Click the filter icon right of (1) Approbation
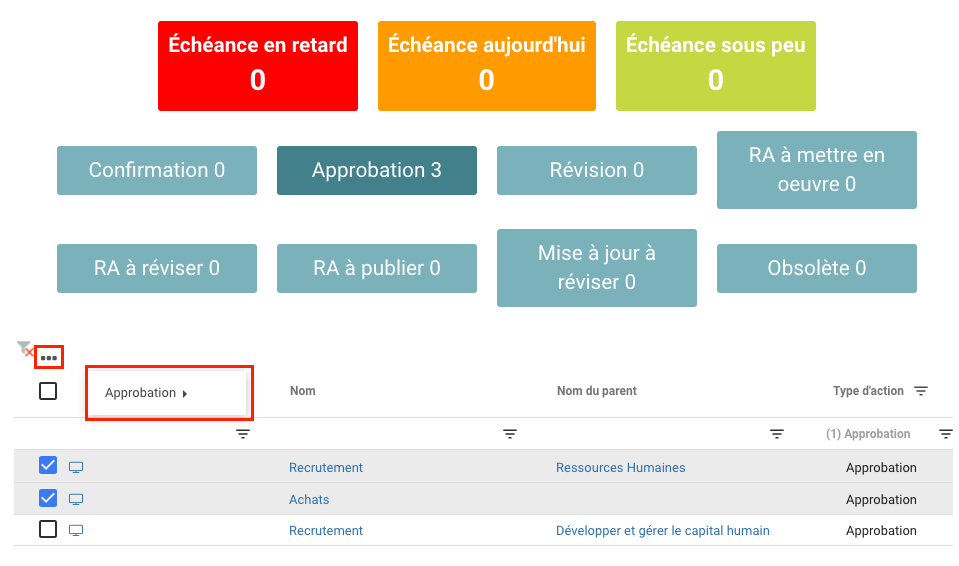 tap(945, 434)
